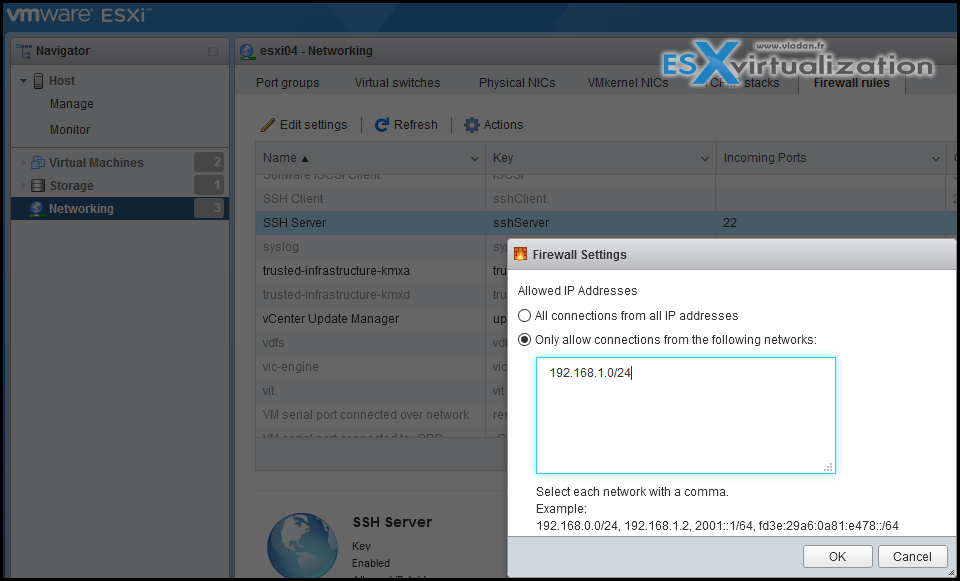
Task: Select Only allow connections from following networks
Action: pyautogui.click(x=524, y=340)
